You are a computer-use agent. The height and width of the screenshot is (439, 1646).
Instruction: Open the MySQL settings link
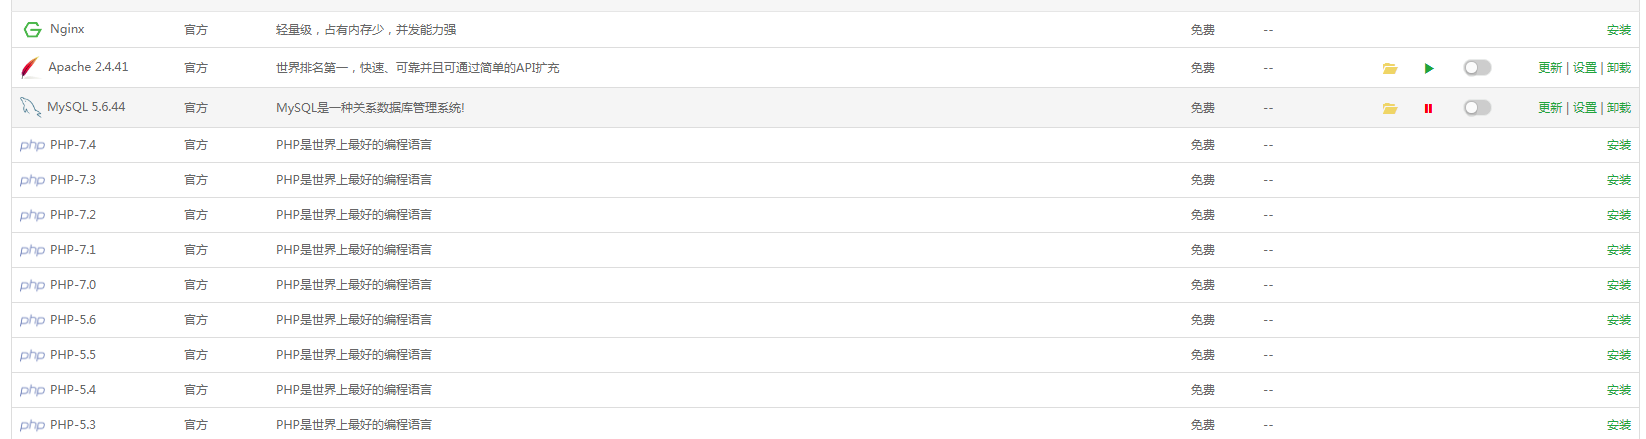tap(1585, 108)
